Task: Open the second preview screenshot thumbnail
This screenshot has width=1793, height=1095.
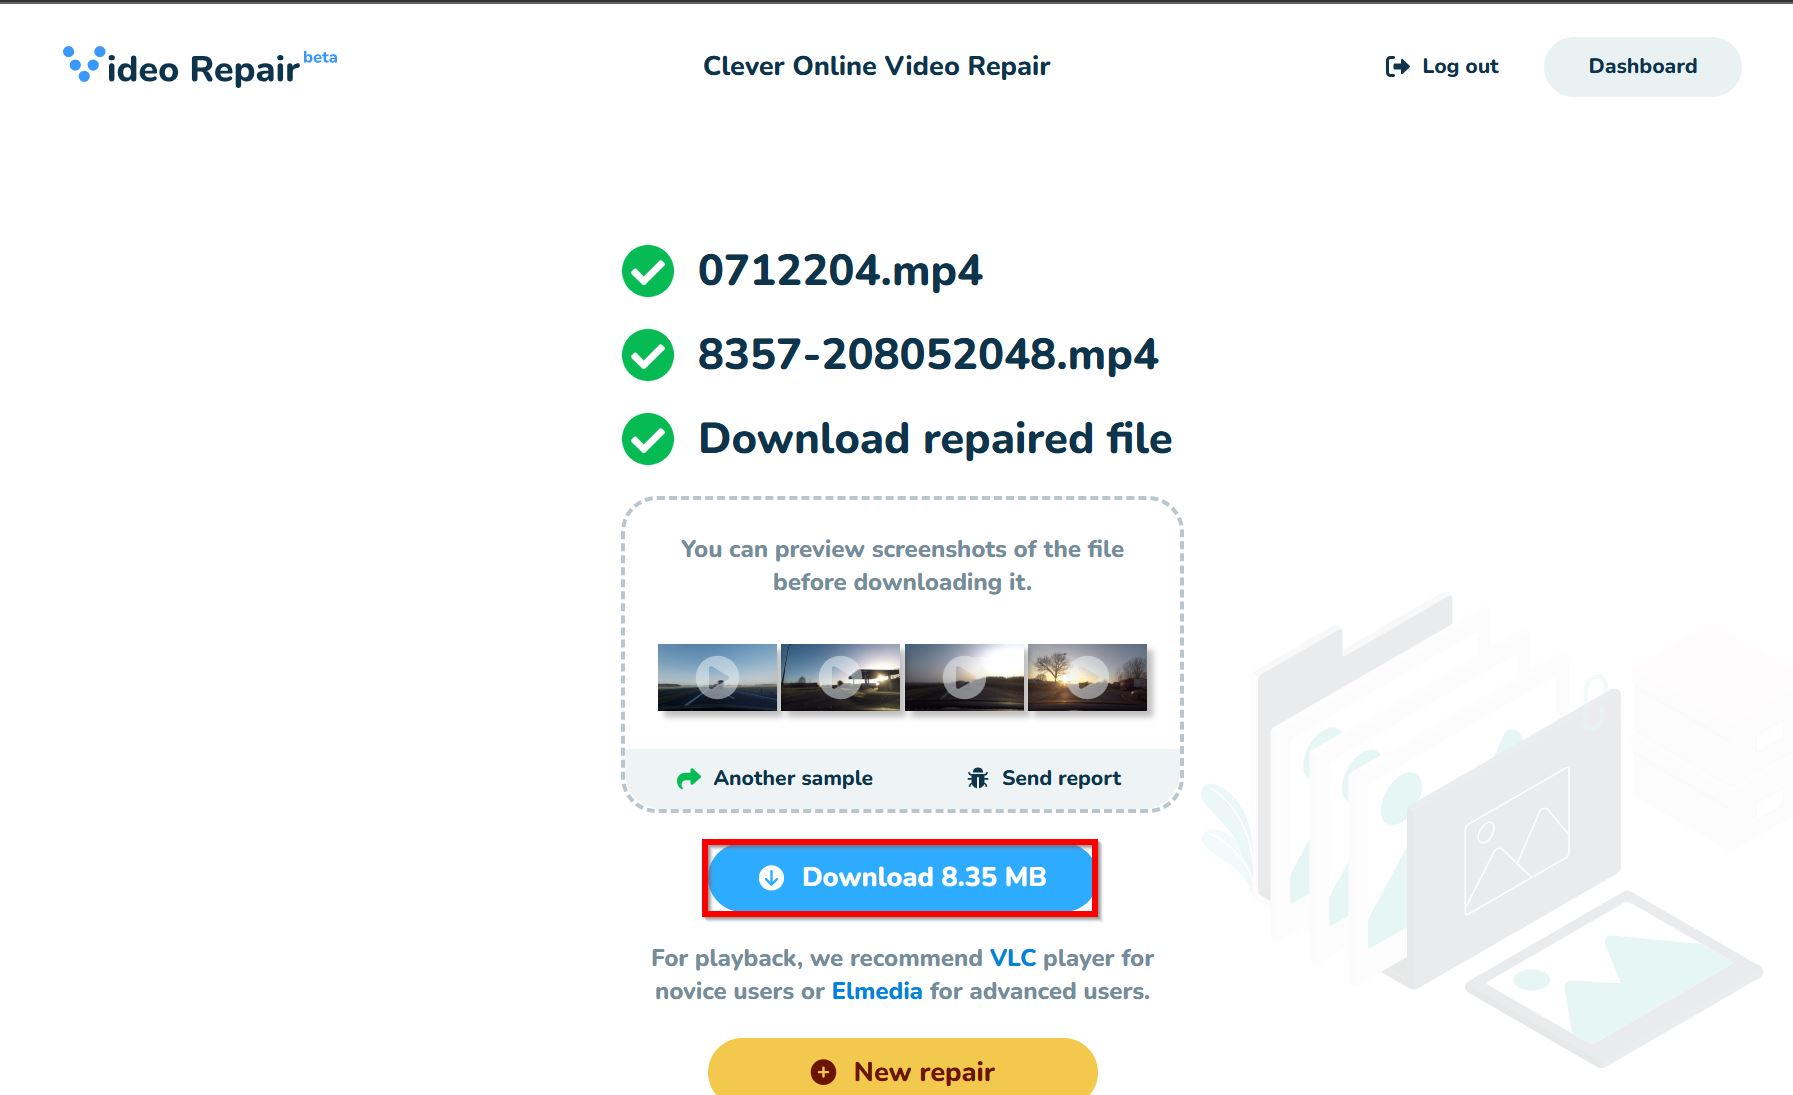Action: [x=840, y=677]
